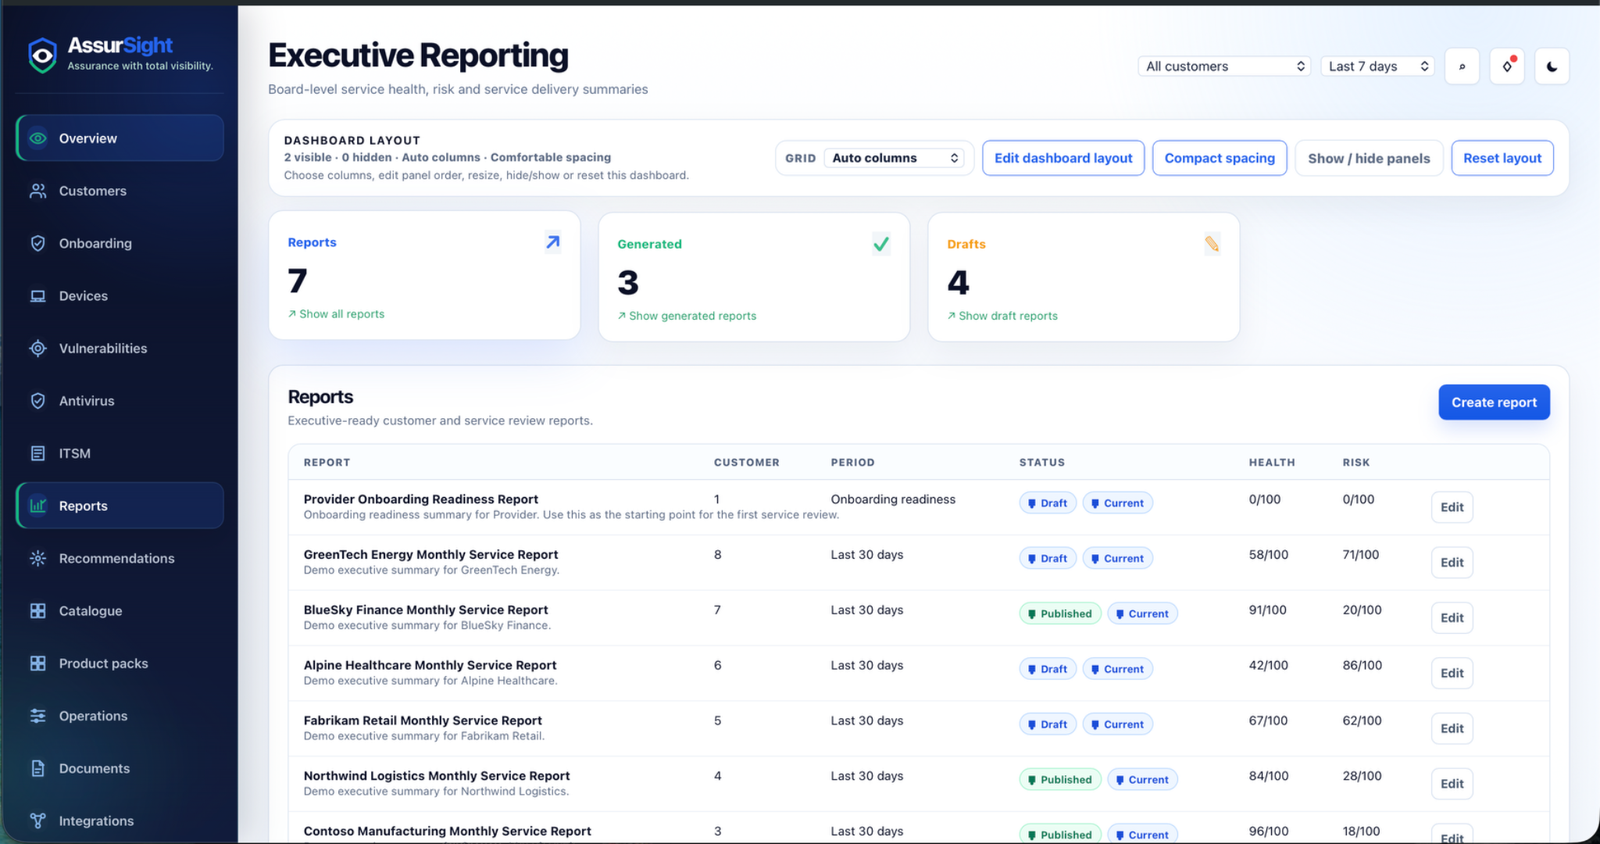
Task: Click the Integrations branch icon
Action: pyautogui.click(x=38, y=821)
